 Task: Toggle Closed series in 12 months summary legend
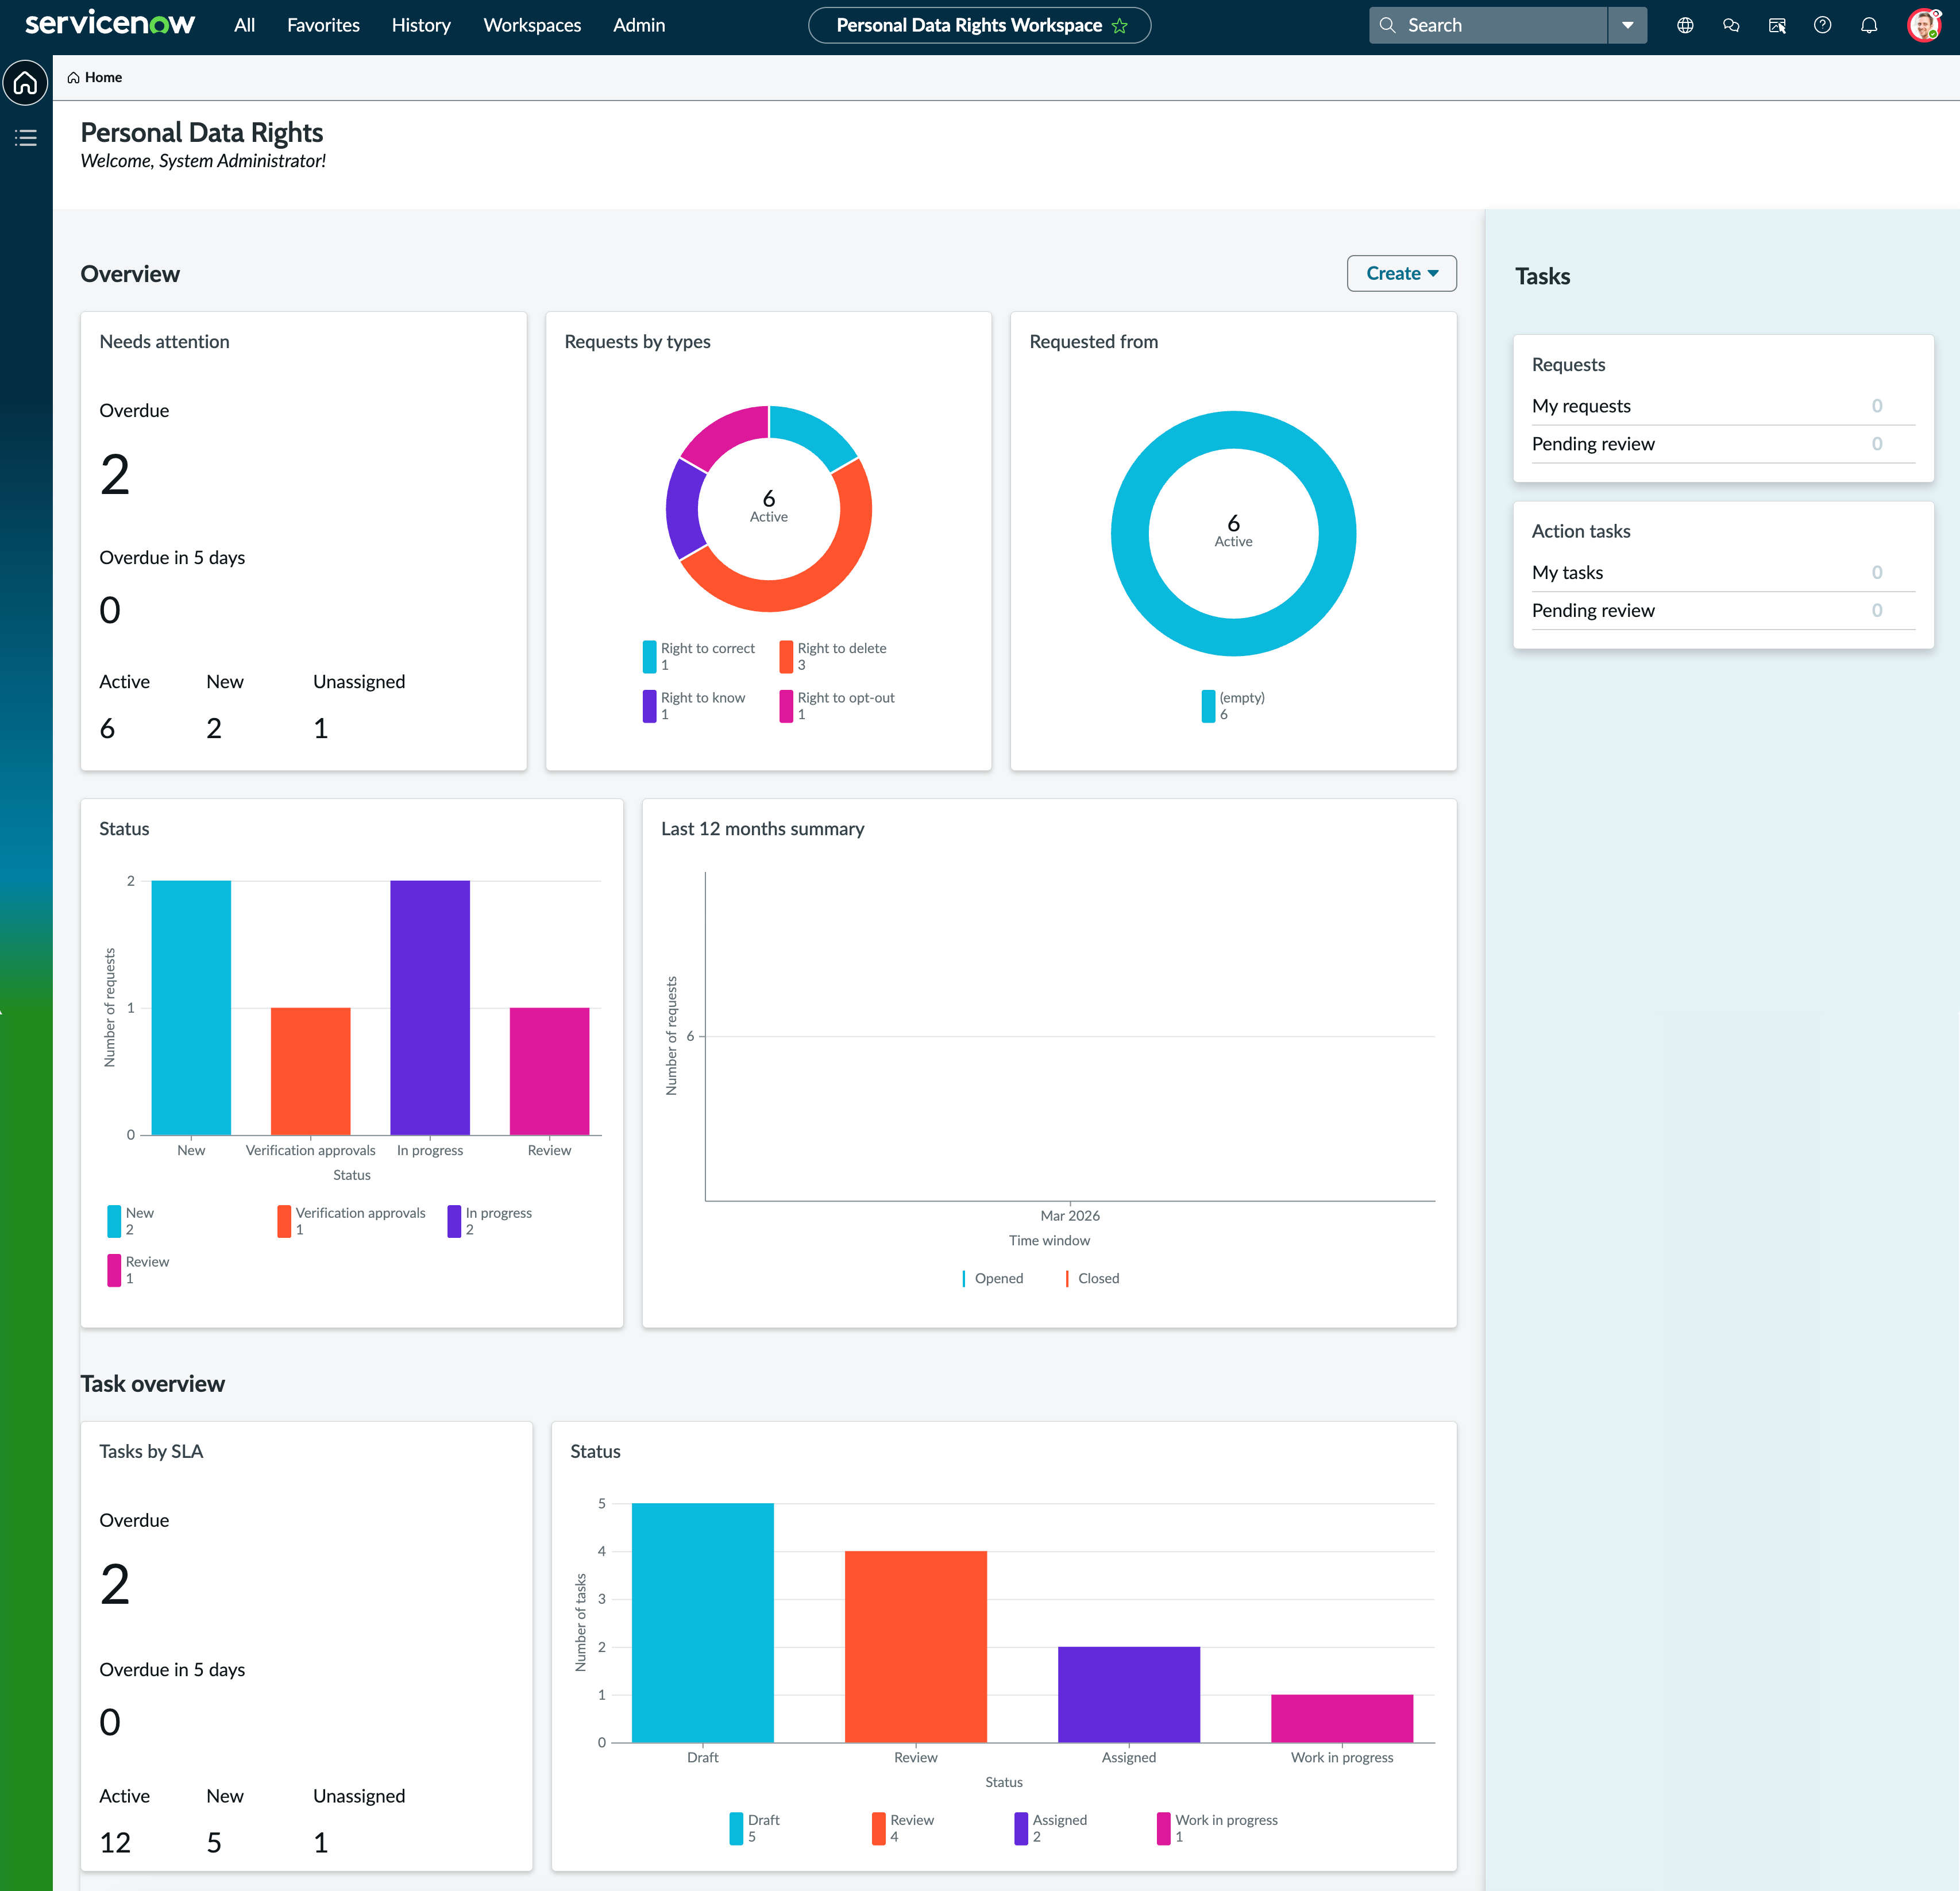[x=1093, y=1279]
